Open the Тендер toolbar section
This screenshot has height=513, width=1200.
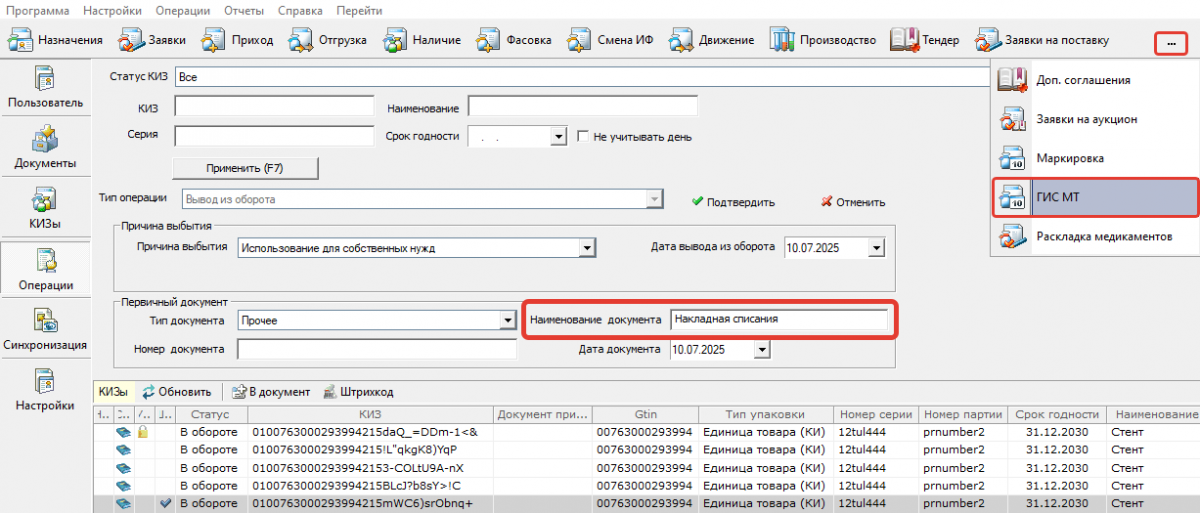click(926, 40)
